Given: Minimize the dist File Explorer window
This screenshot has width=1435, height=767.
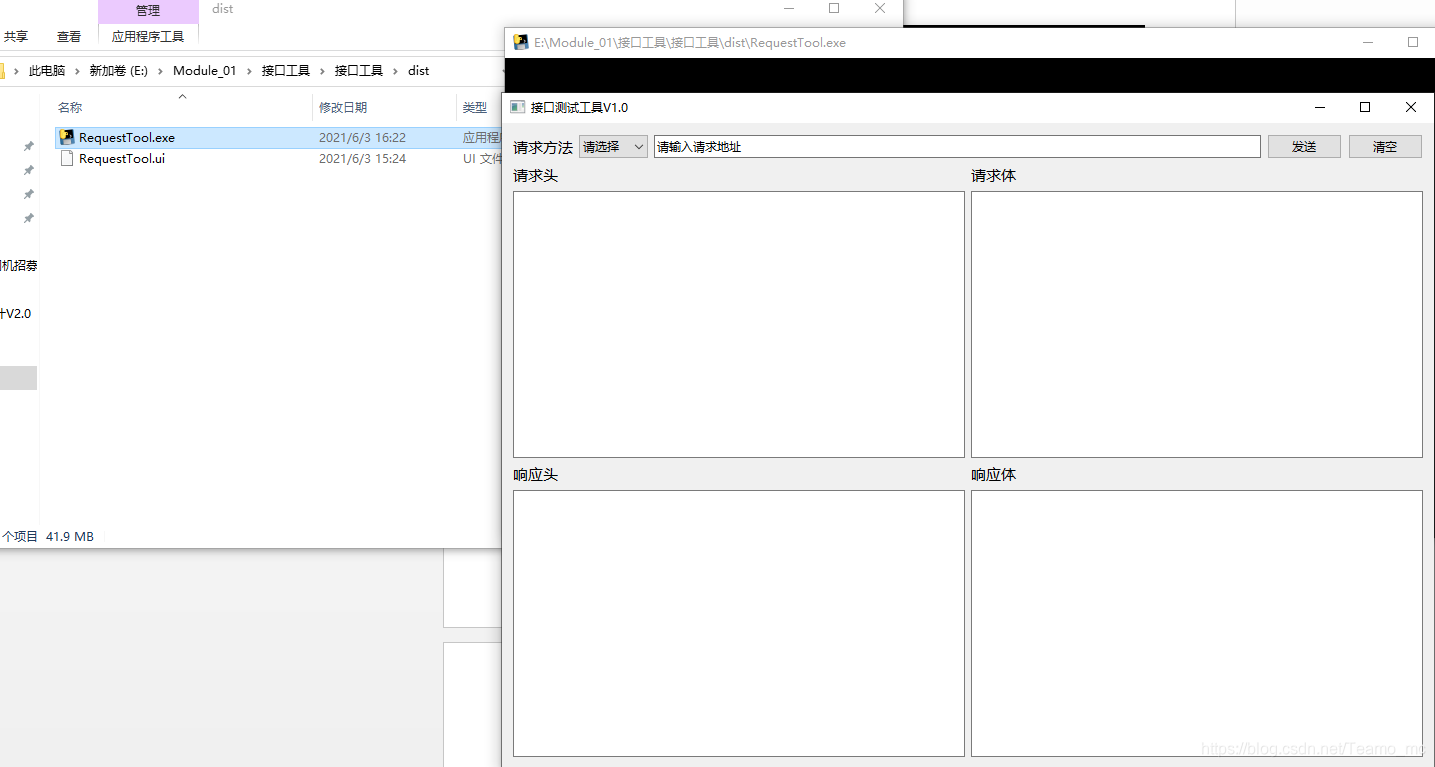Looking at the screenshot, I should (x=788, y=8).
